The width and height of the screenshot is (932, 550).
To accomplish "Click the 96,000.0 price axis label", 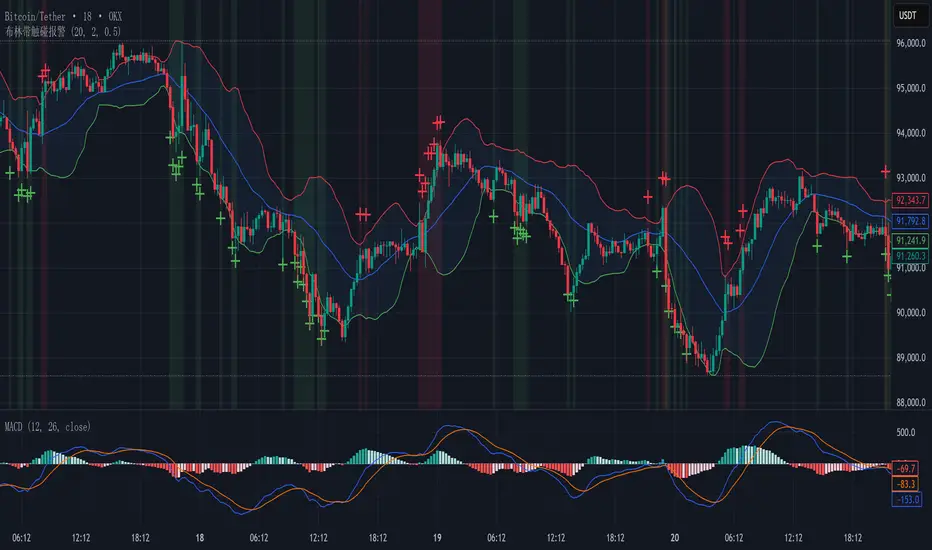I will [911, 43].
